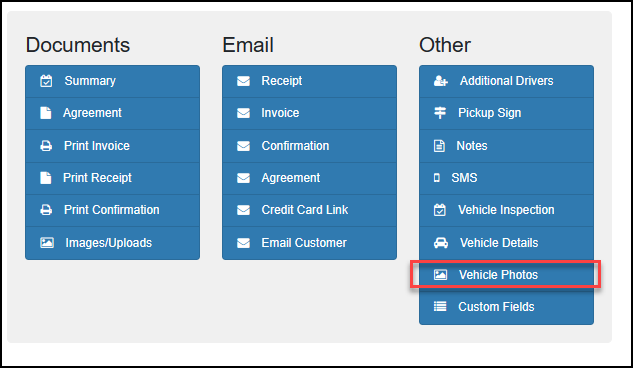The image size is (633, 368).
Task: Open Email Customer option
Action: [x=309, y=243]
